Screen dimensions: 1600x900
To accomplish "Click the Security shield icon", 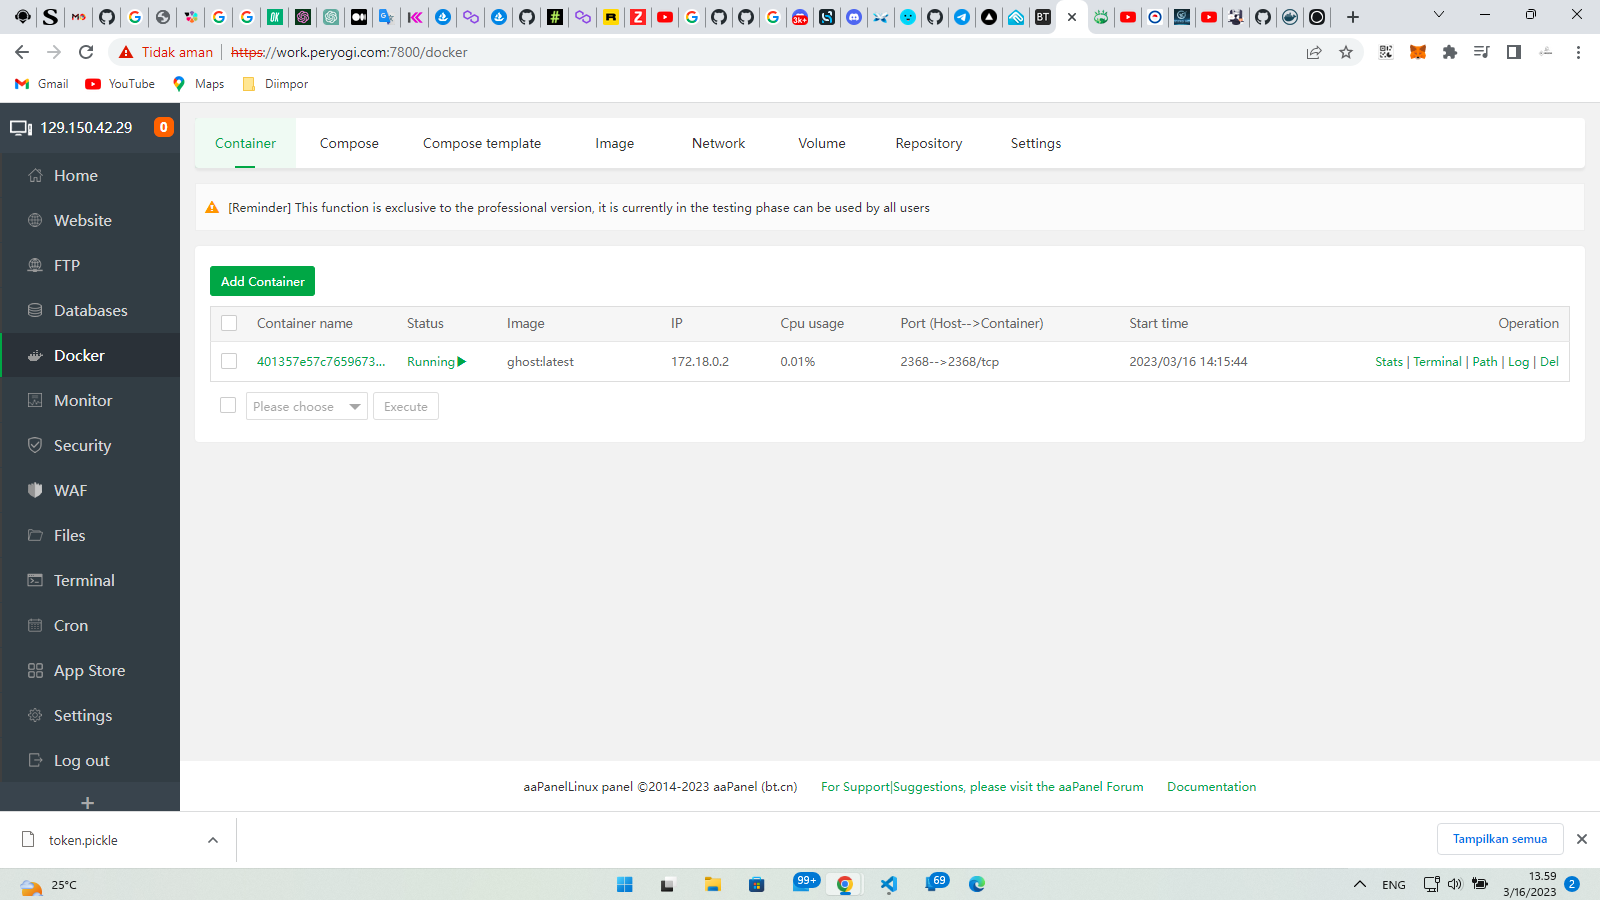I will click(35, 446).
